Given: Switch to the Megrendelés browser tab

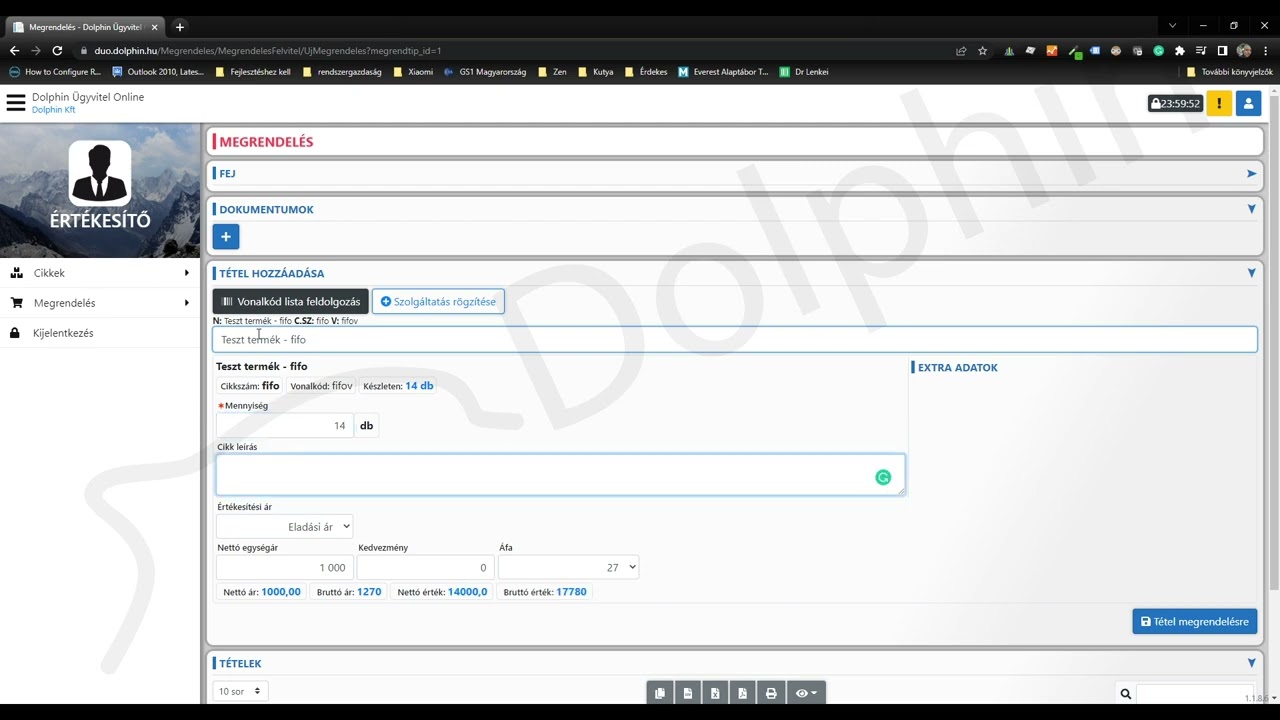Looking at the screenshot, I should pyautogui.click(x=84, y=27).
